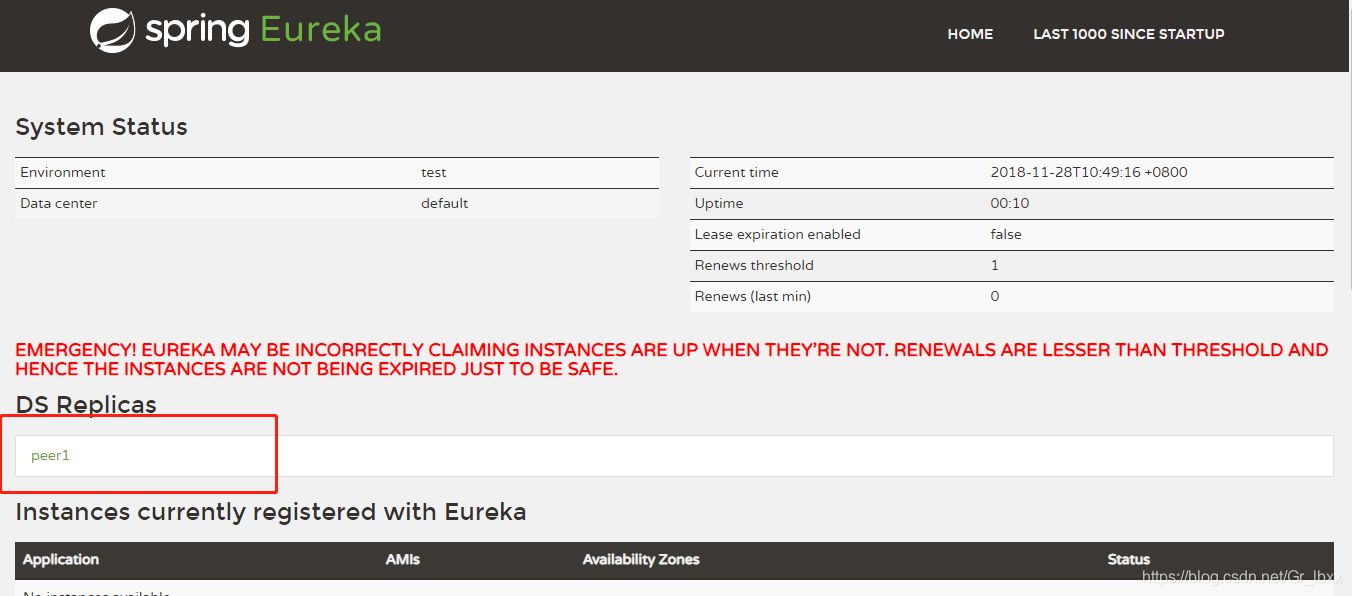
Task: Open the spring Eureka brand link
Action: (236, 30)
